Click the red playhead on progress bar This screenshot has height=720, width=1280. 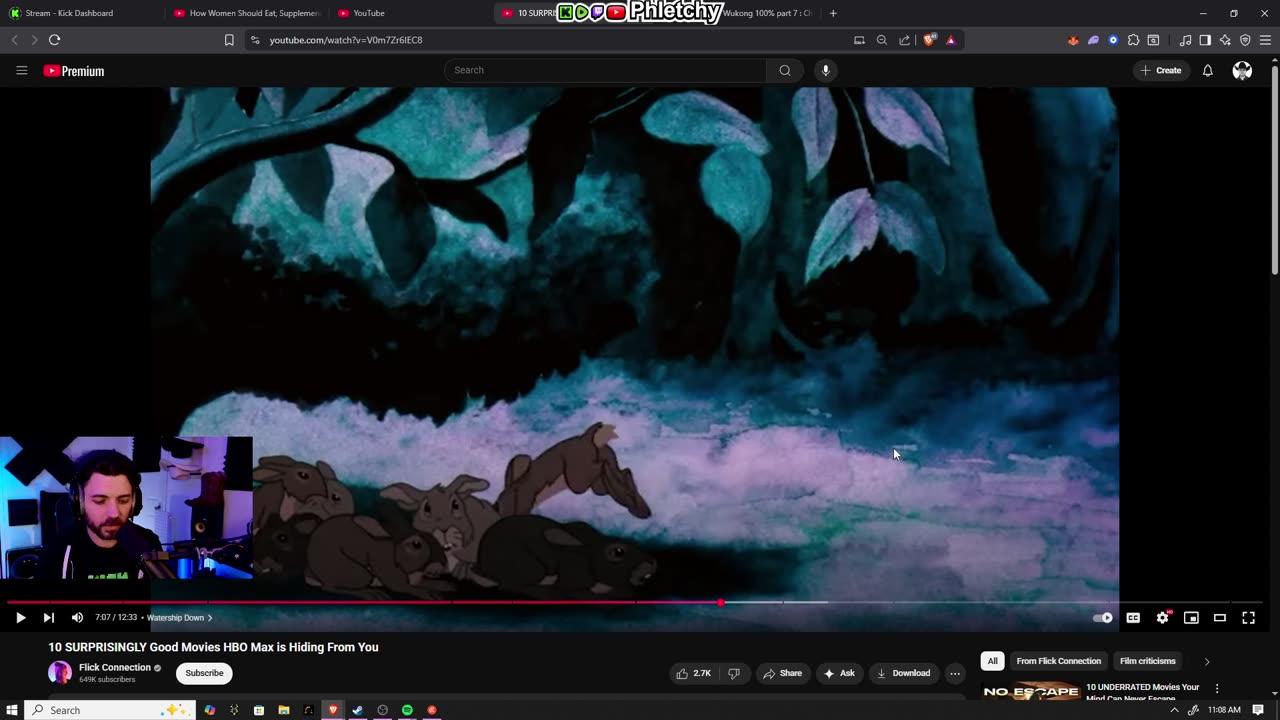point(721,603)
